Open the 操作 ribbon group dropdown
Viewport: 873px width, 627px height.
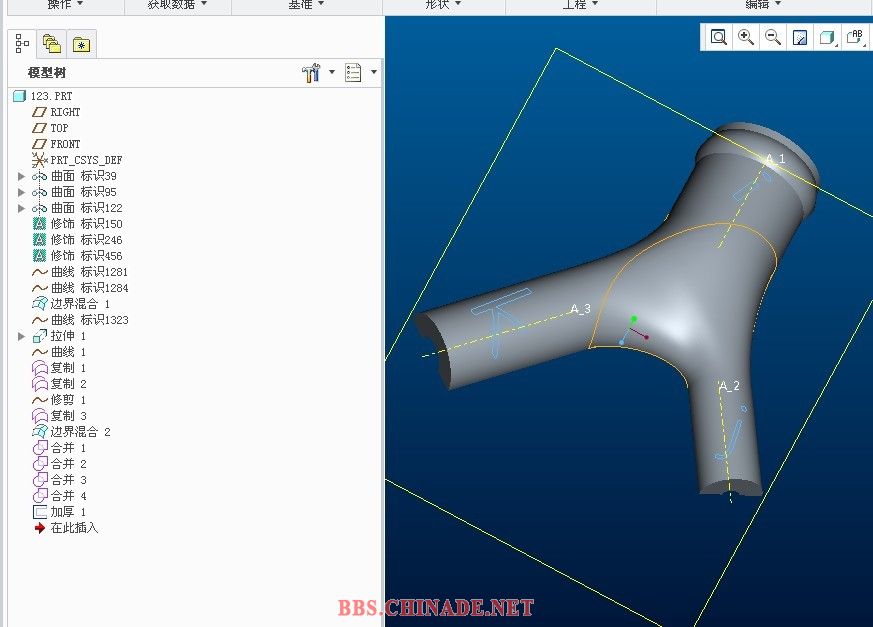tap(66, 5)
